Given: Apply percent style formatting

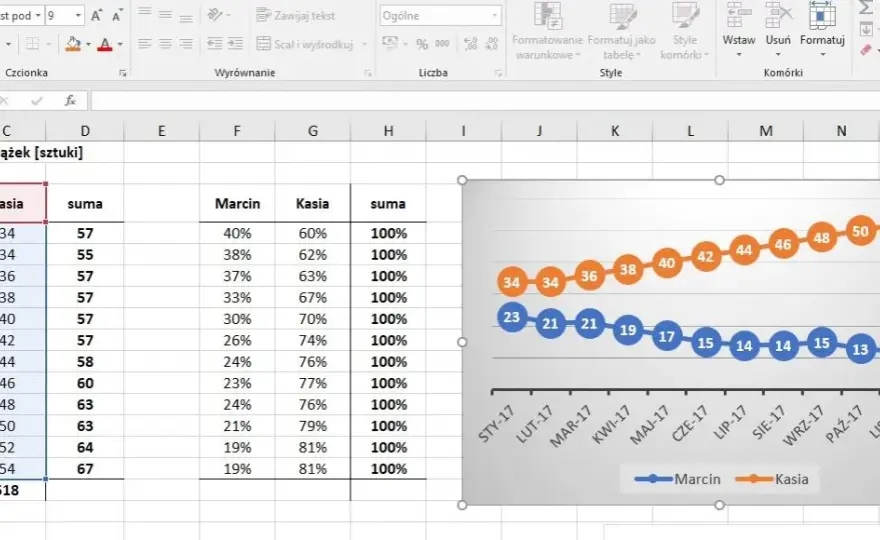Looking at the screenshot, I should (x=422, y=44).
